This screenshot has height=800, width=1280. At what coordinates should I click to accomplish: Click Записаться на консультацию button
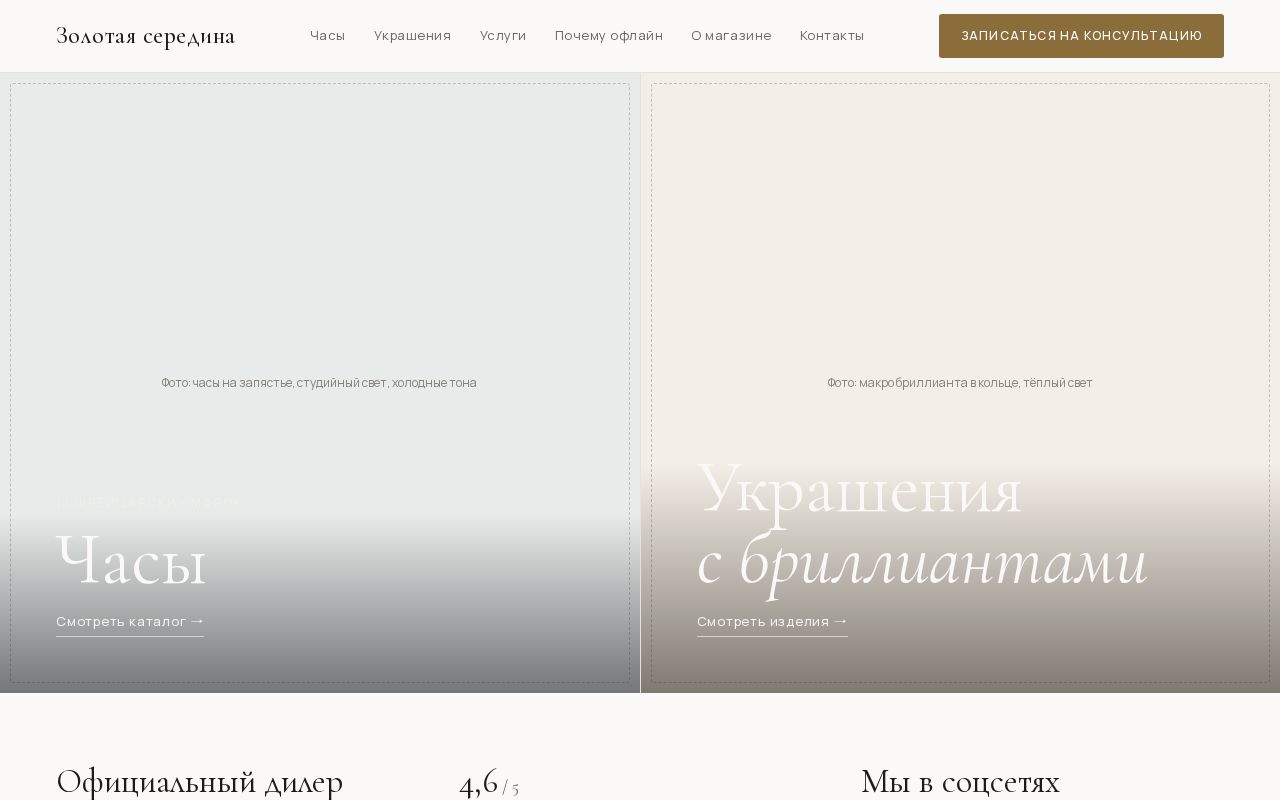[x=1081, y=36]
